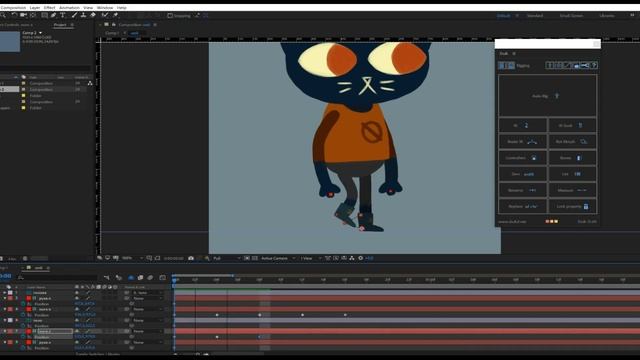Open parent dropdown of the topmost layer
This screenshot has width=640, height=360.
(147, 293)
